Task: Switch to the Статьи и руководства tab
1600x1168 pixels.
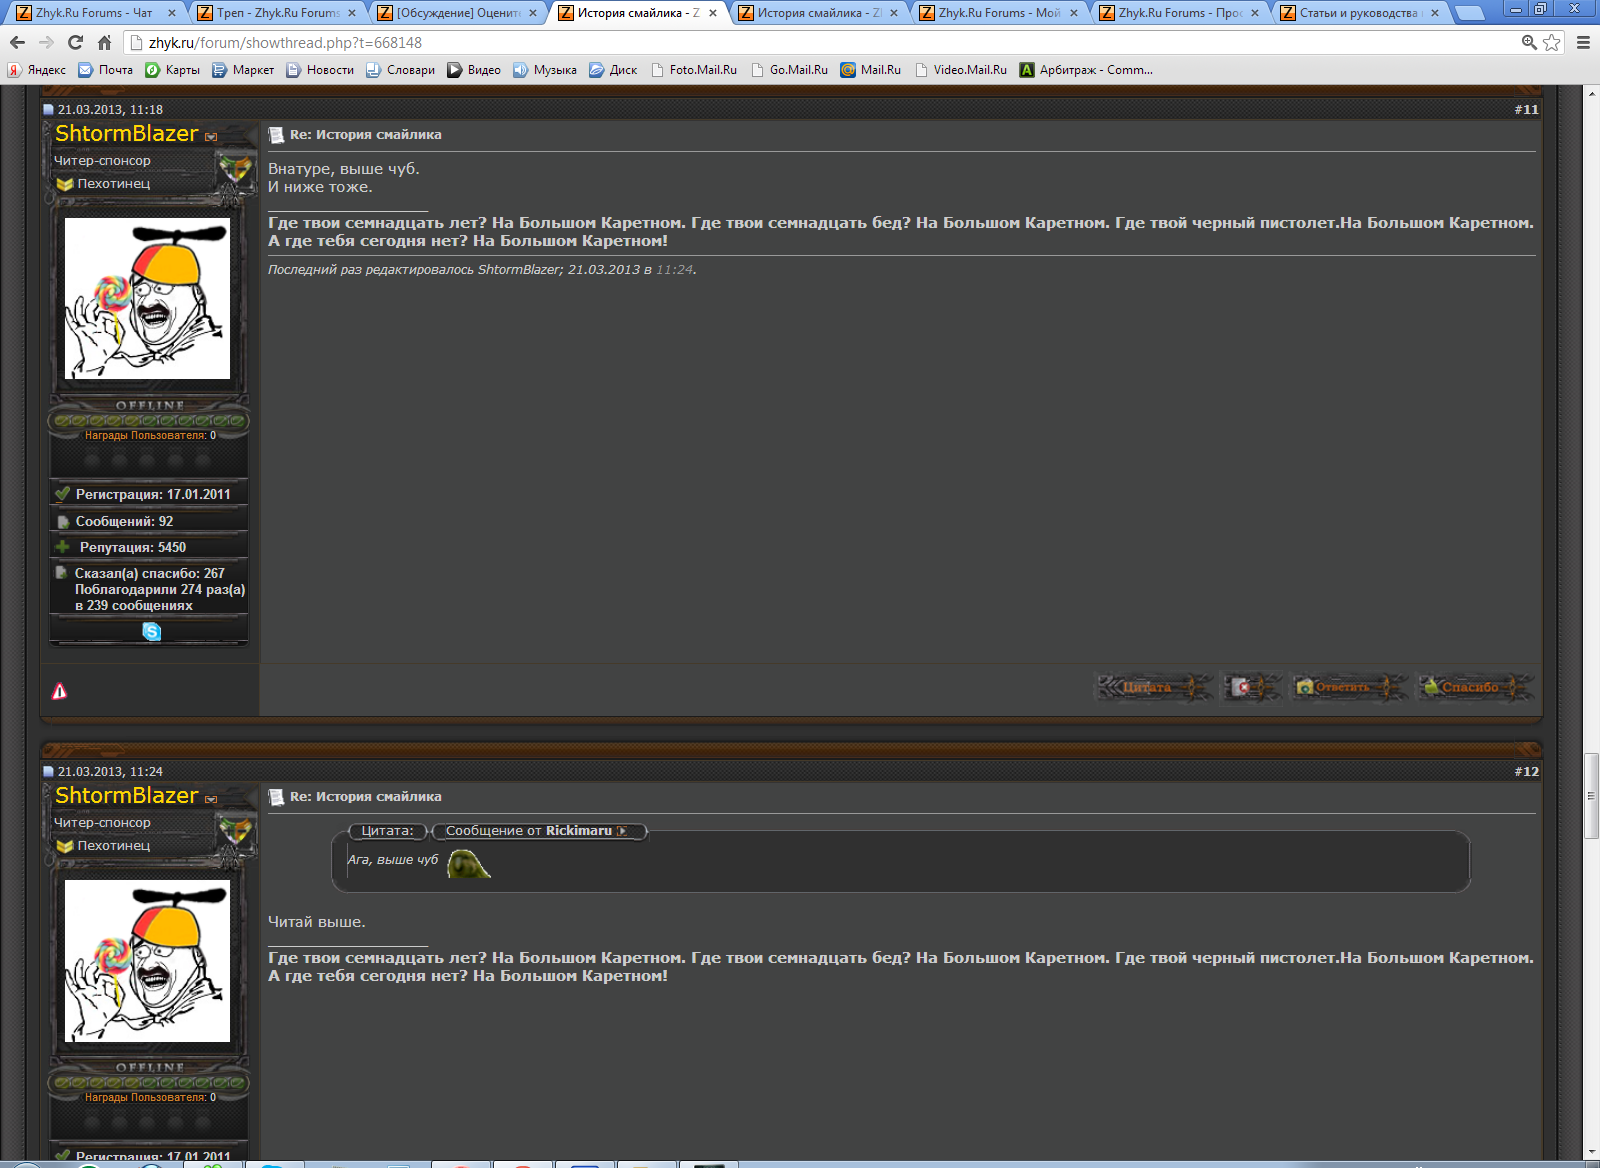Action: [x=1358, y=13]
